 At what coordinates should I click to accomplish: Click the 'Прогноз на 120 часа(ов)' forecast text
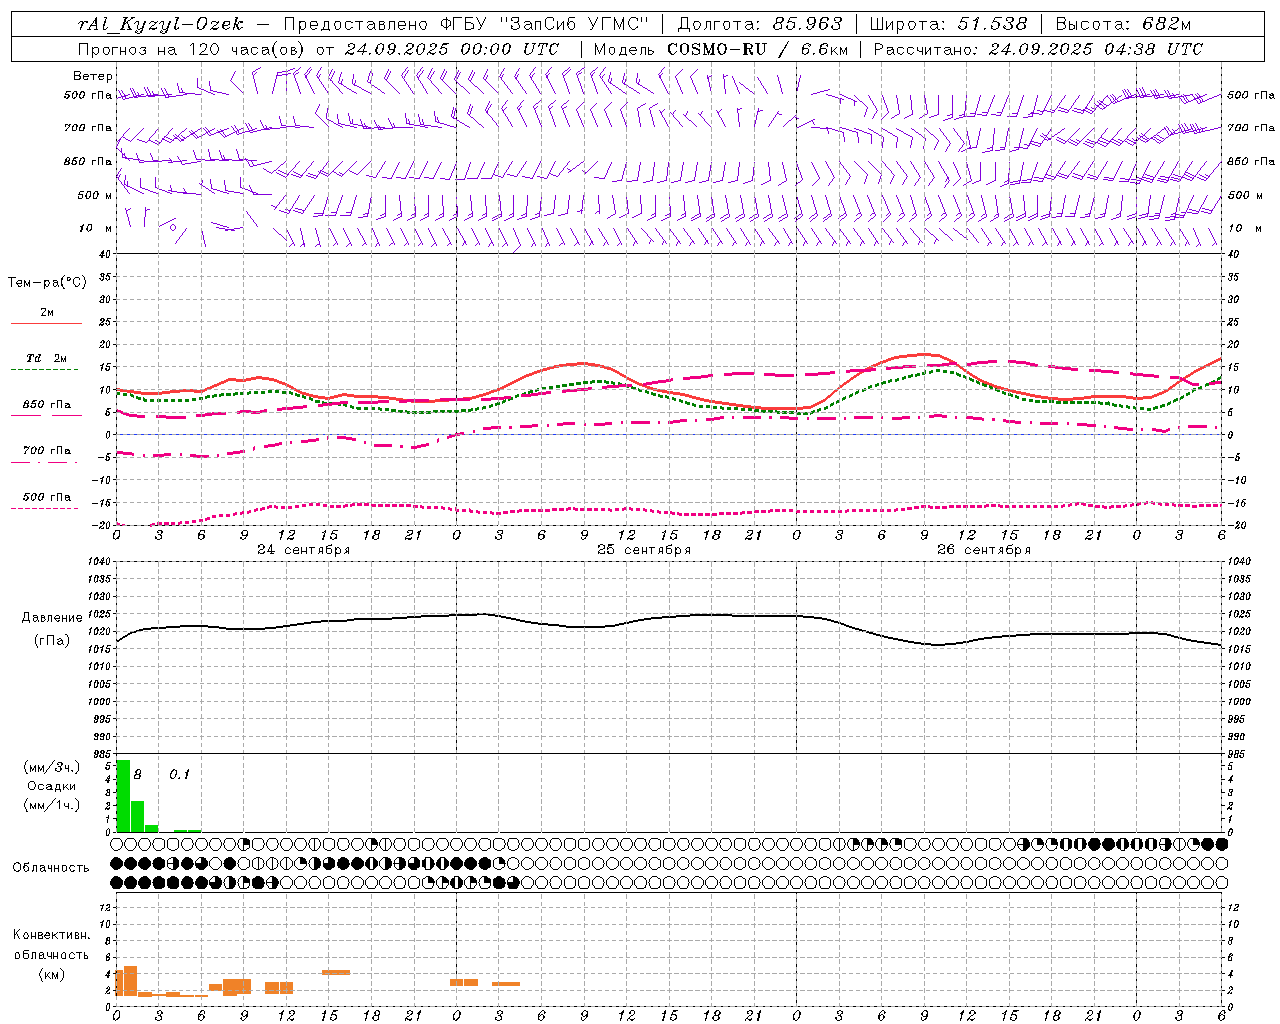coord(192,49)
